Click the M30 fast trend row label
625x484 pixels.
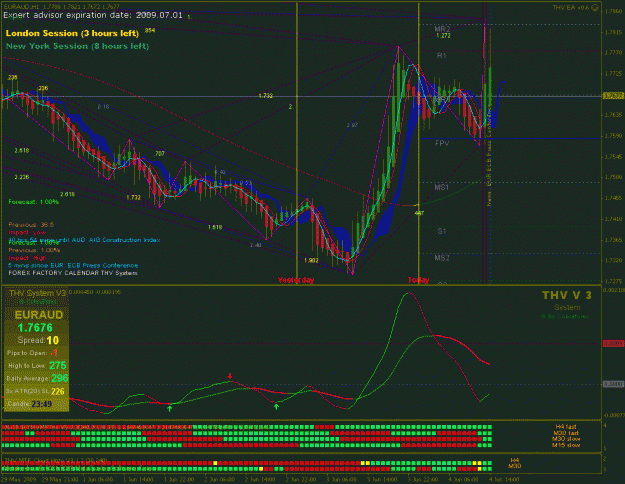pyautogui.click(x=566, y=433)
